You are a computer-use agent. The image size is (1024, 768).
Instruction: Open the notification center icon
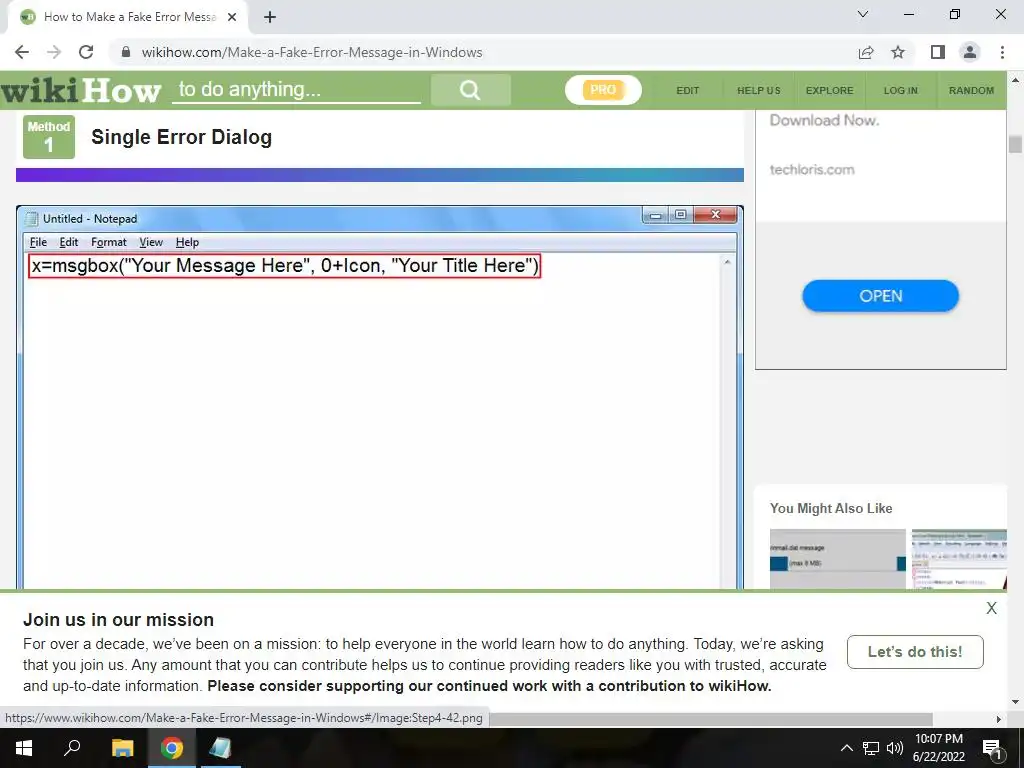click(x=992, y=748)
